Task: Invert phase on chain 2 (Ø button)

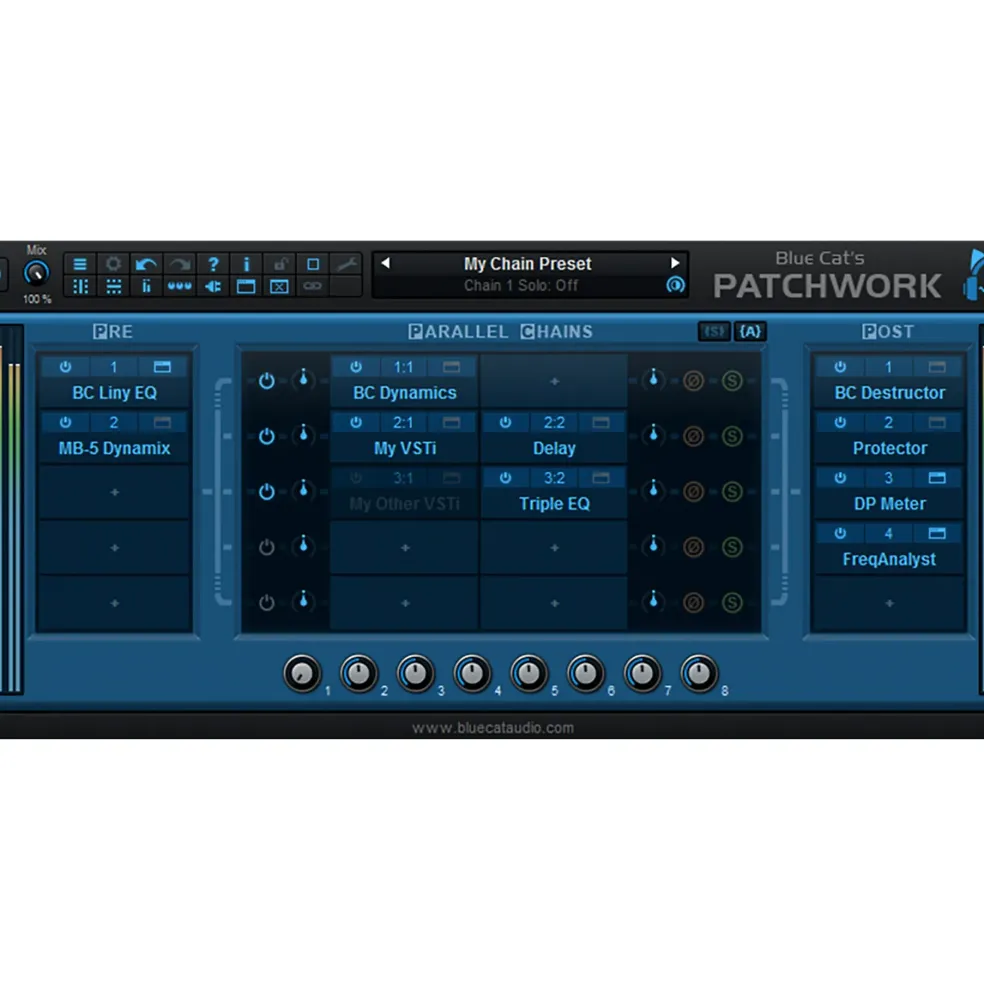Action: click(693, 436)
